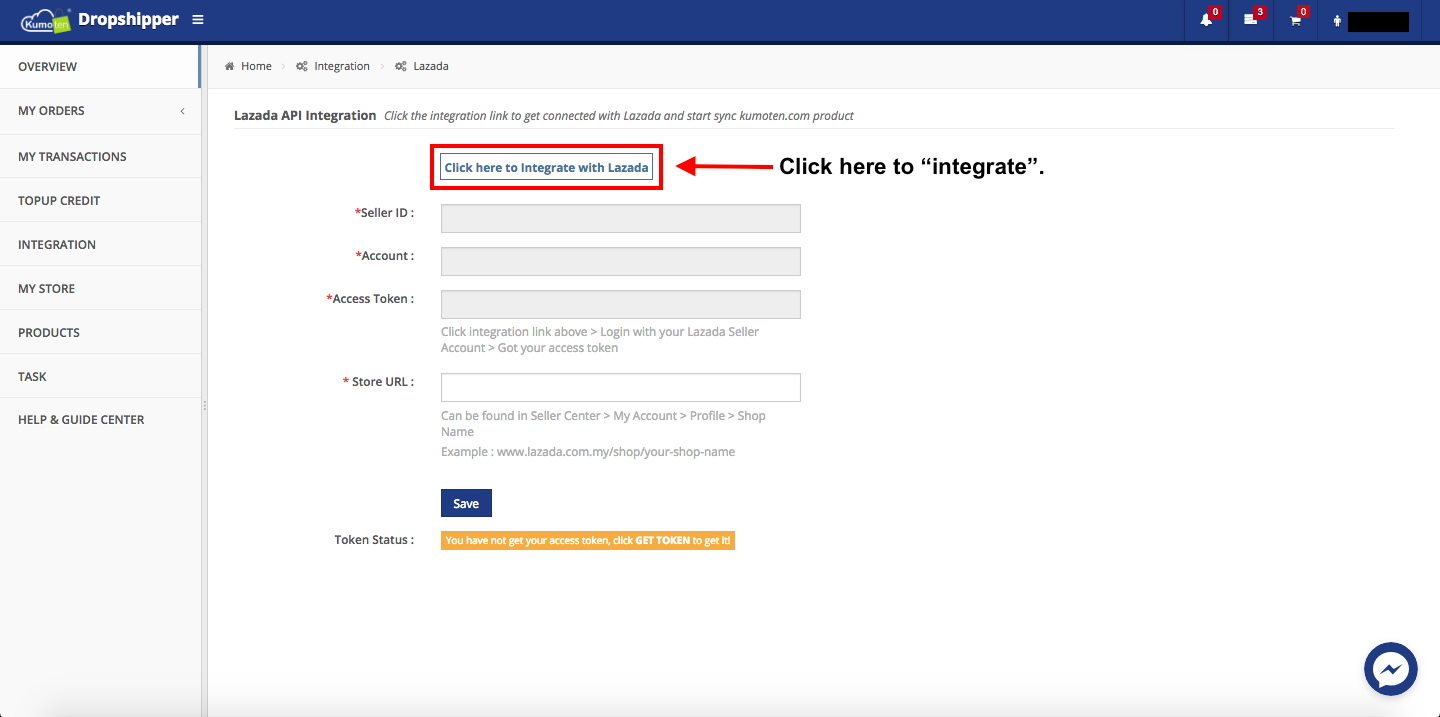Open My Store in the sidebar

tap(100, 288)
